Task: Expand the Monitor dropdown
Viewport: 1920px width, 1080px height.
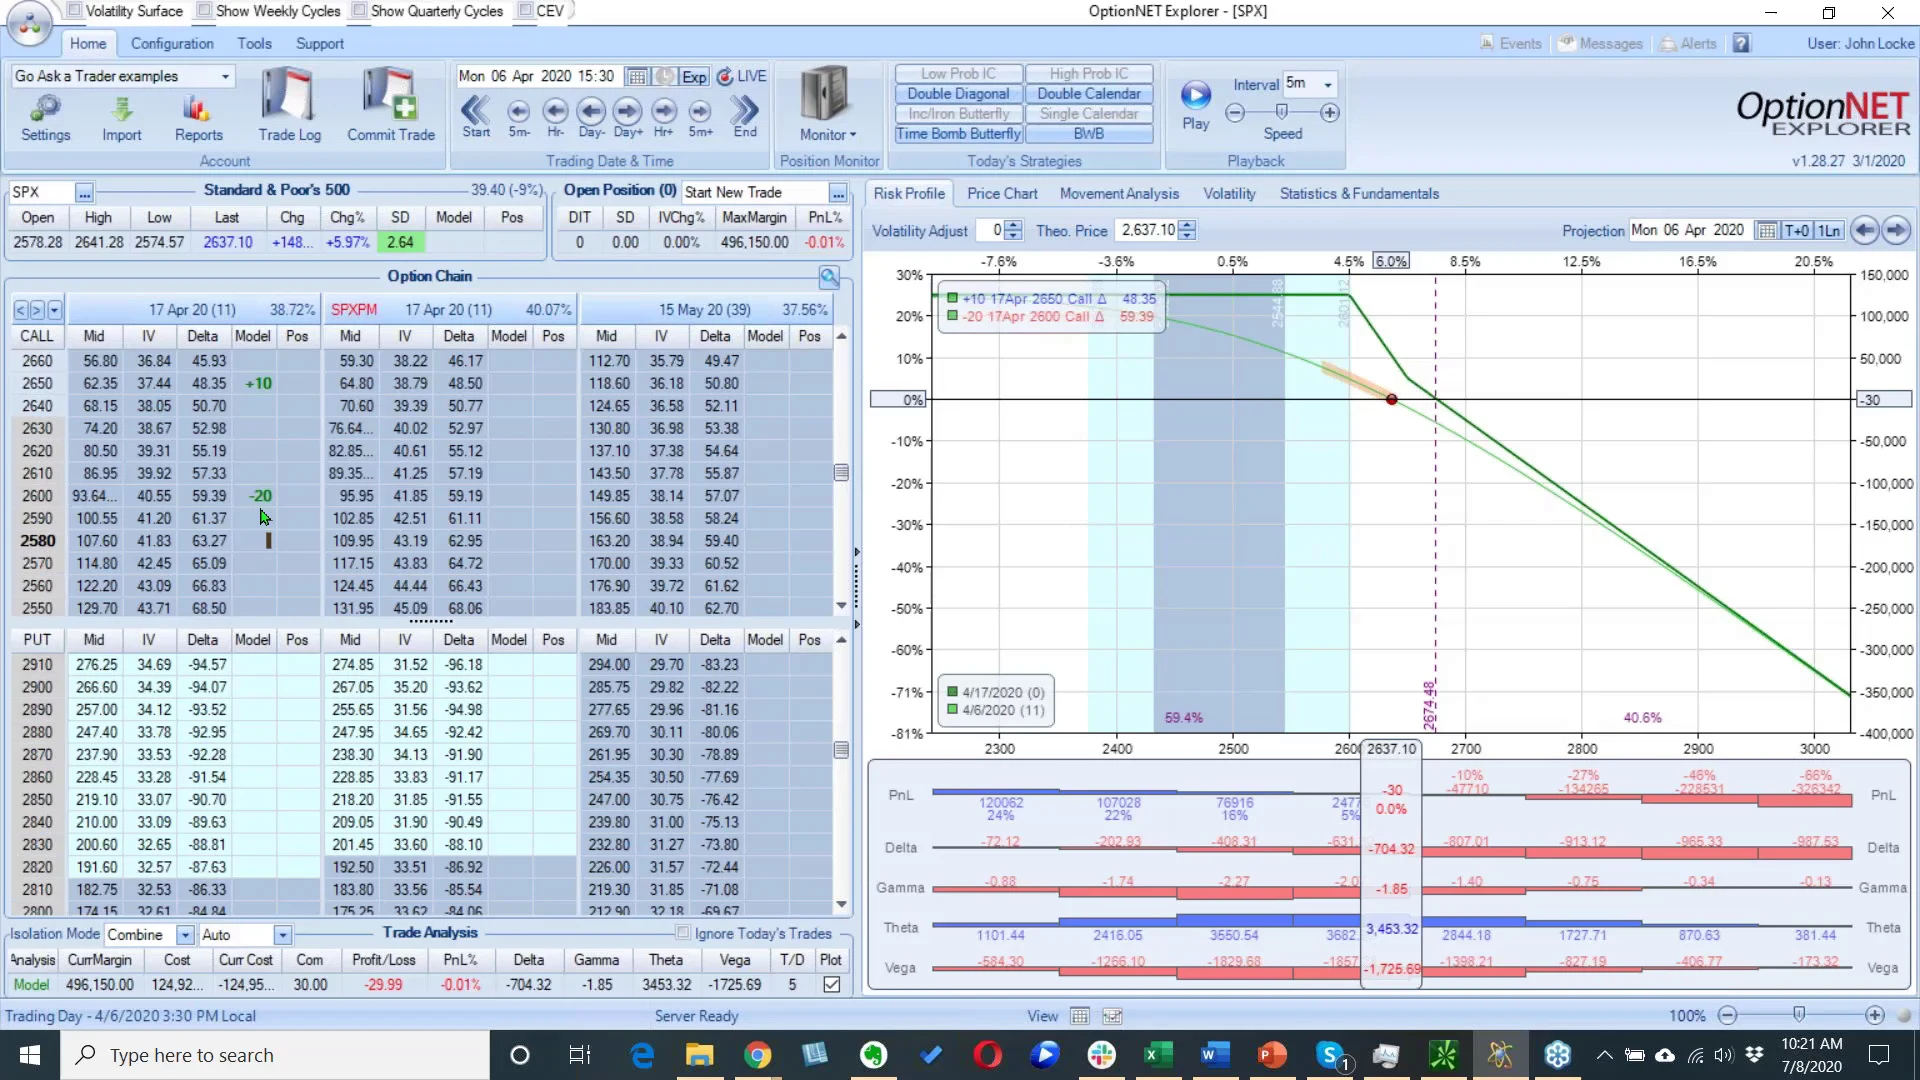Action: click(x=828, y=134)
